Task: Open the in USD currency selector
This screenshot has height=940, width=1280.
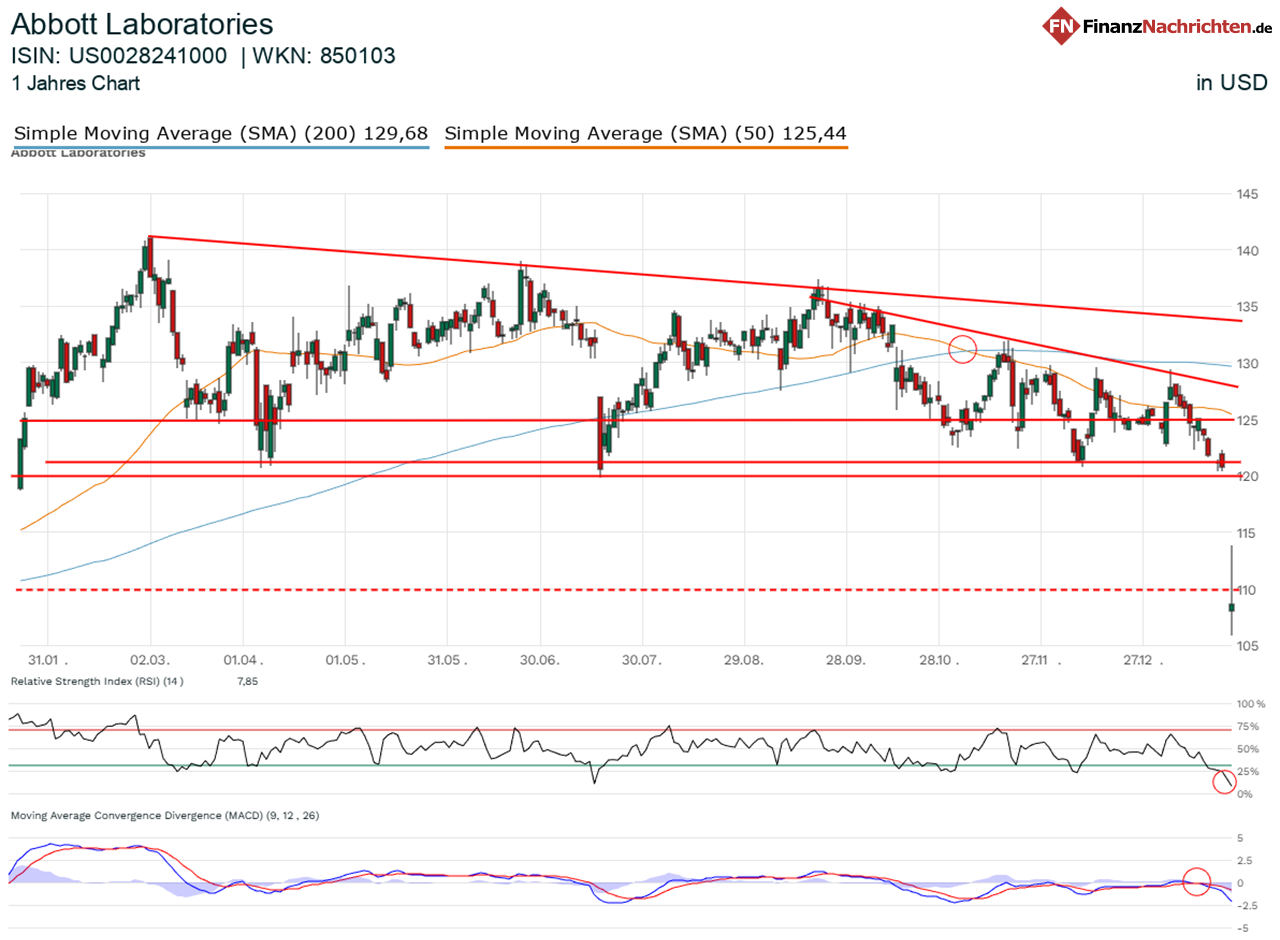Action: (x=1231, y=82)
